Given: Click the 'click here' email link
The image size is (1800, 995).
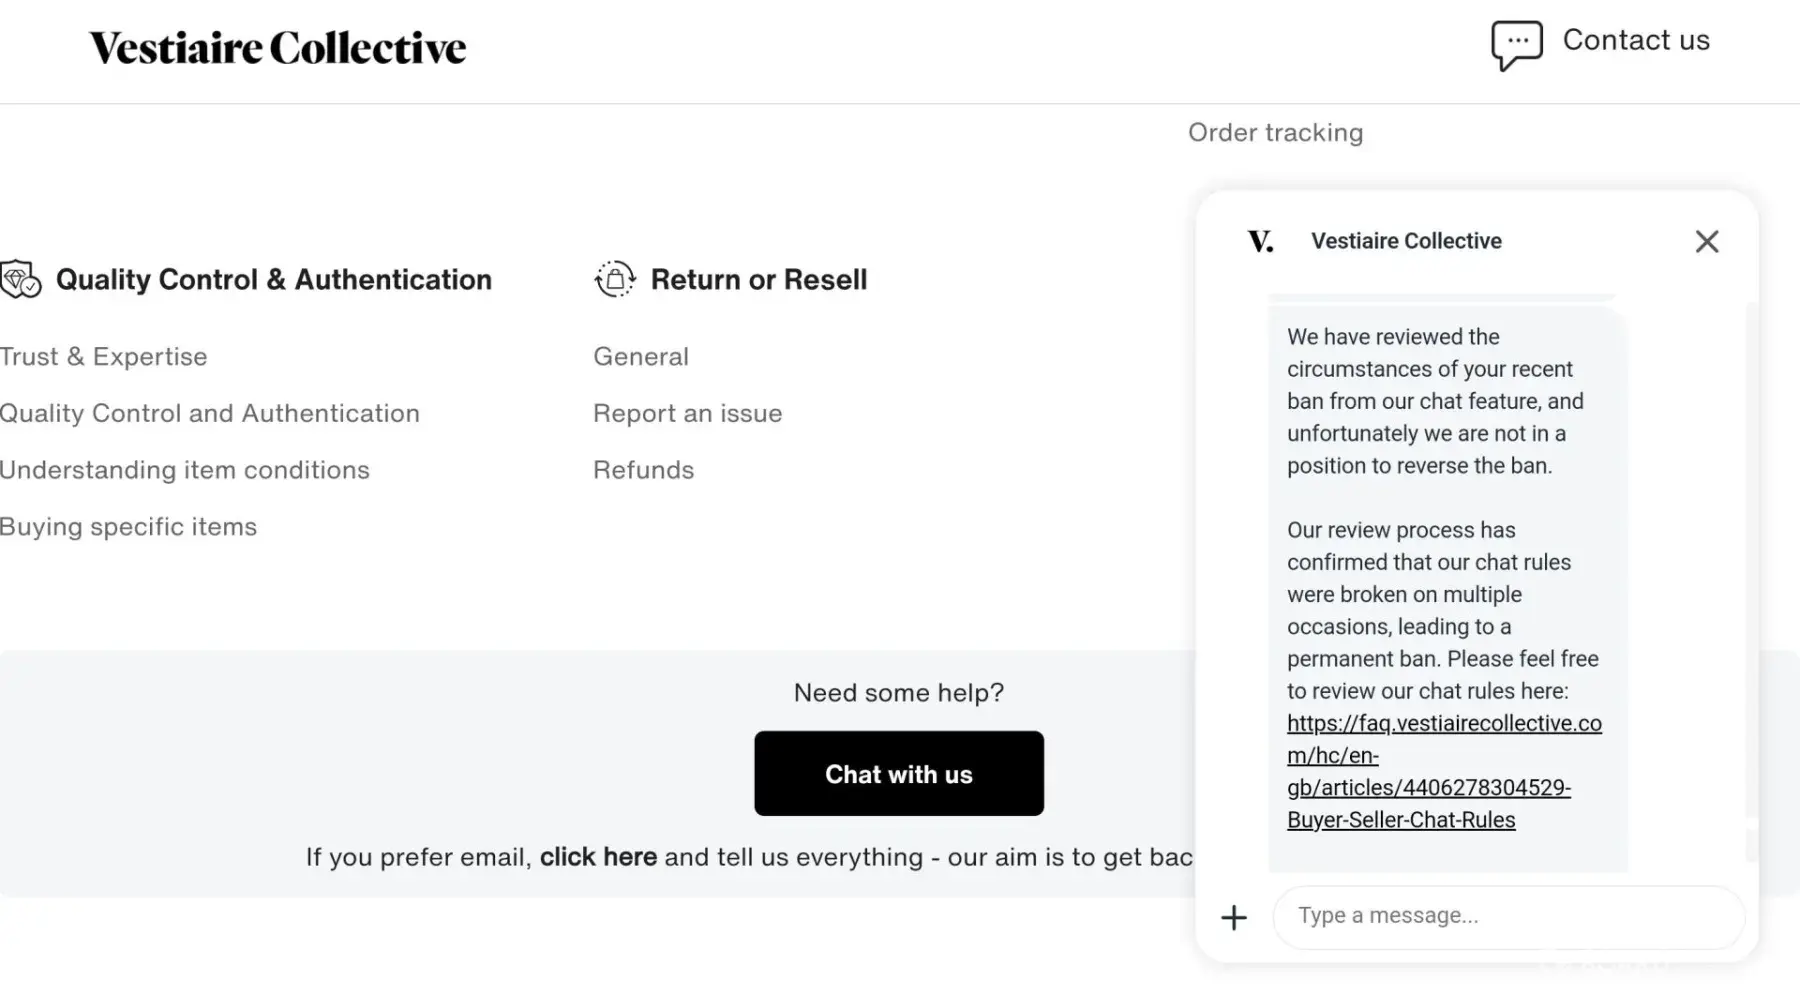Looking at the screenshot, I should click(598, 857).
